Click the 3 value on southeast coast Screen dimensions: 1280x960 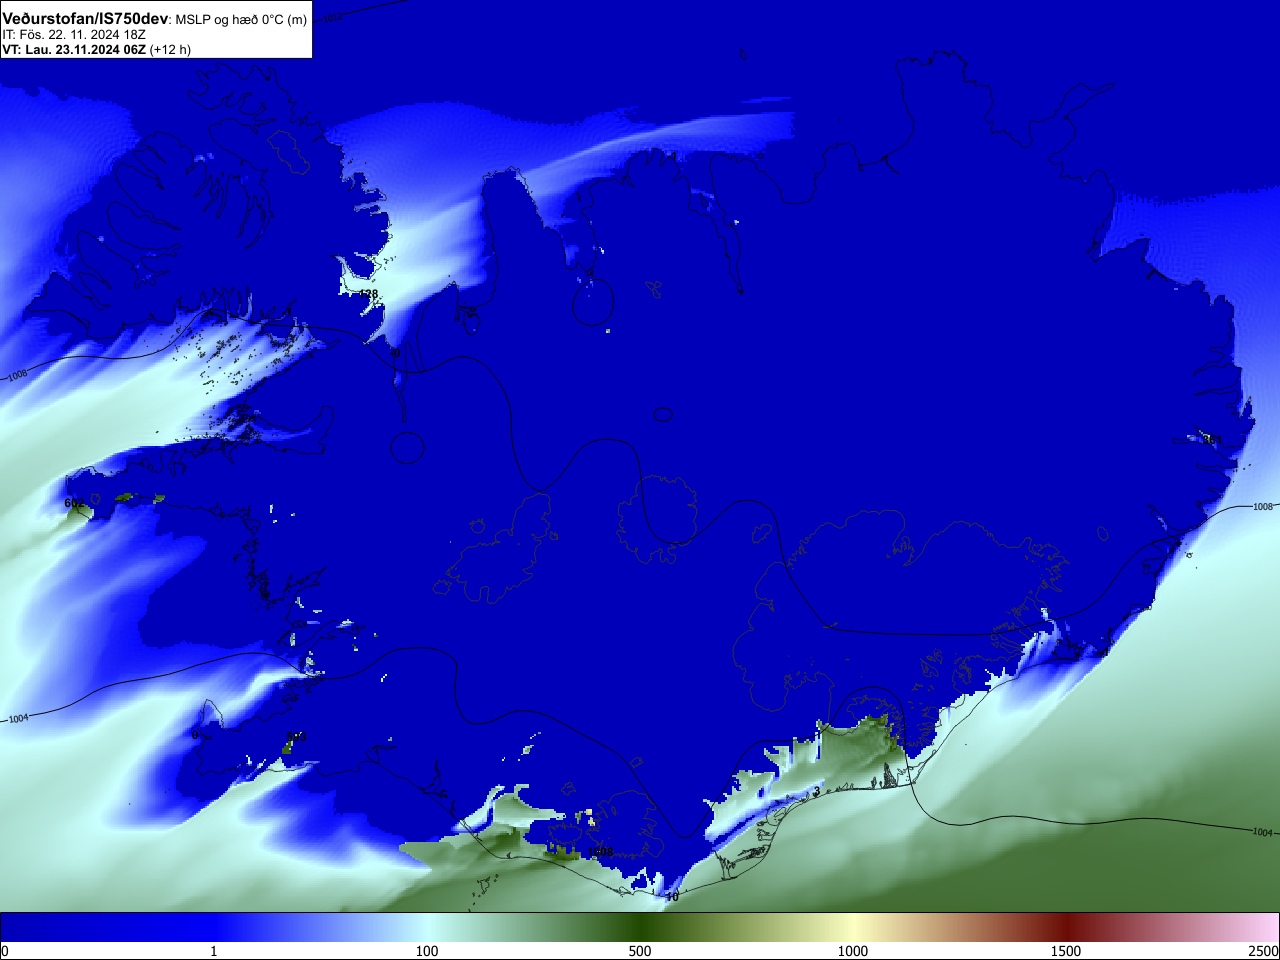816,791
